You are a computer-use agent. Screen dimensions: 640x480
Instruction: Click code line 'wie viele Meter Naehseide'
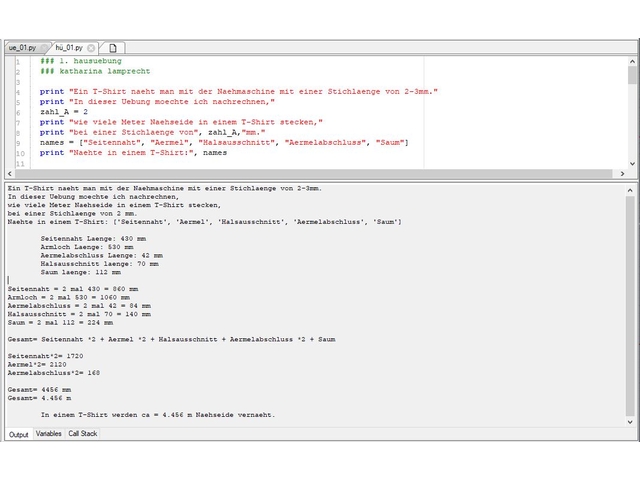(181, 122)
